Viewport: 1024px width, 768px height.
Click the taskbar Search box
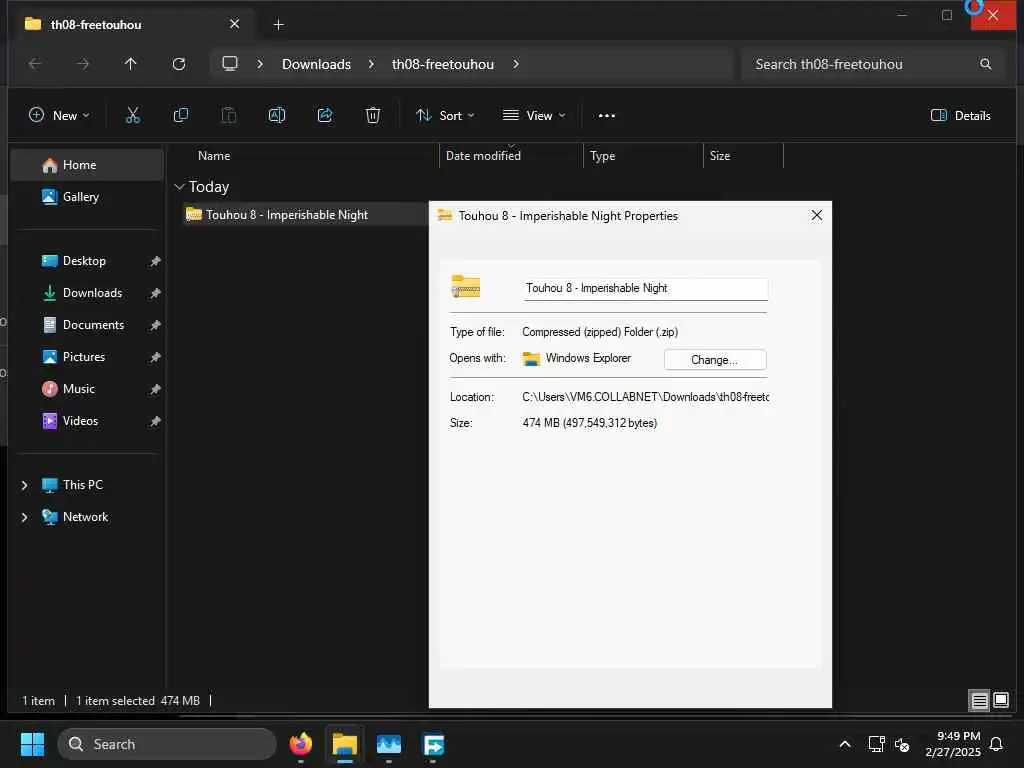167,744
